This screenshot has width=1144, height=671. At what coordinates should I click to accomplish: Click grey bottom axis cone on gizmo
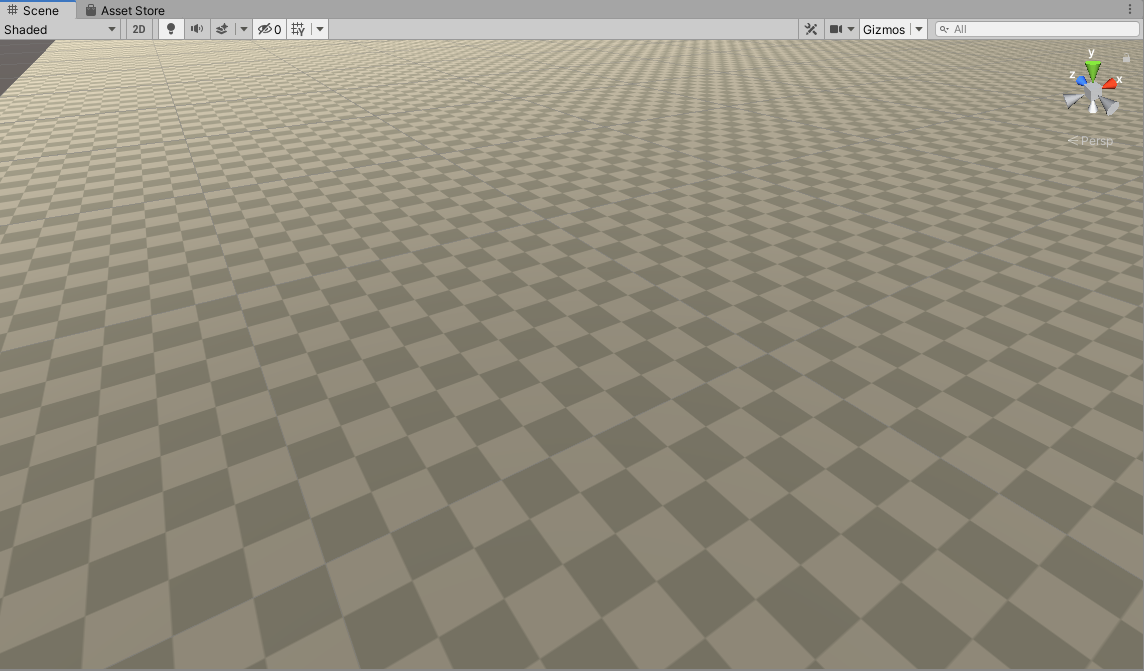[x=1093, y=106]
